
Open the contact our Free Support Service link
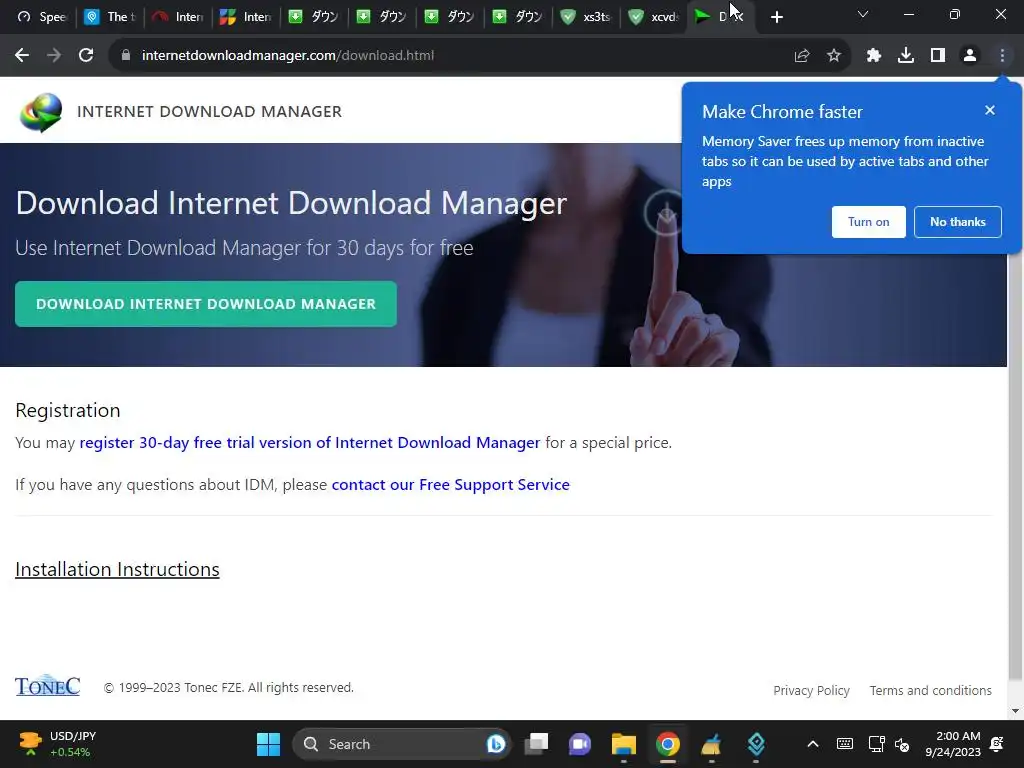click(451, 485)
